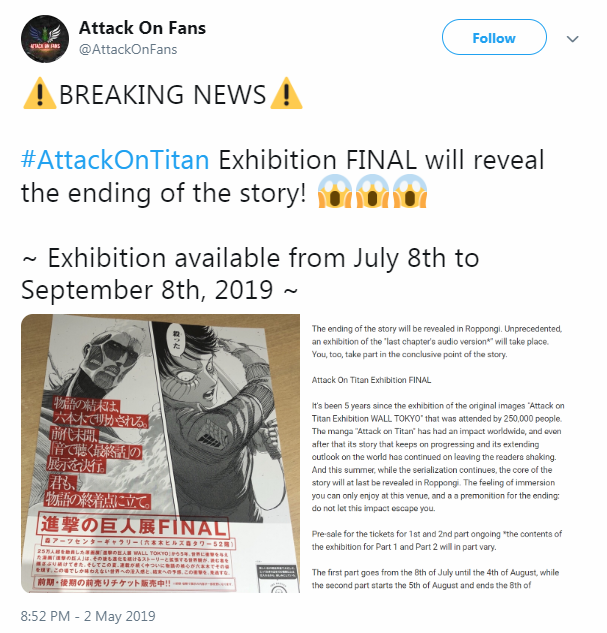The height and width of the screenshot is (633, 607).
Task: Open the Attack On Fans profile avatar
Action: (45, 39)
